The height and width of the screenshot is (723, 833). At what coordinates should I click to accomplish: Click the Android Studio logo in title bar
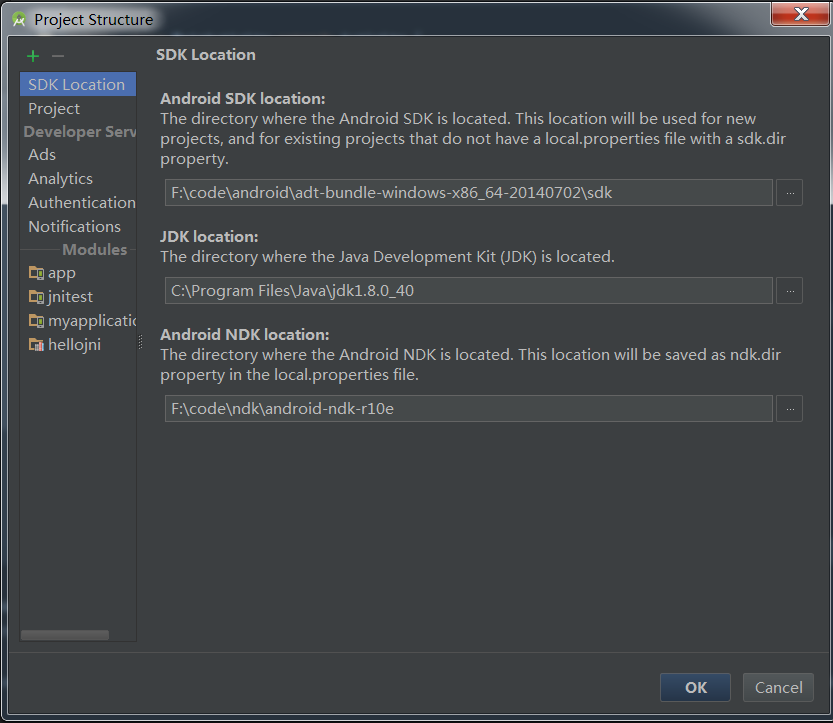[x=19, y=20]
